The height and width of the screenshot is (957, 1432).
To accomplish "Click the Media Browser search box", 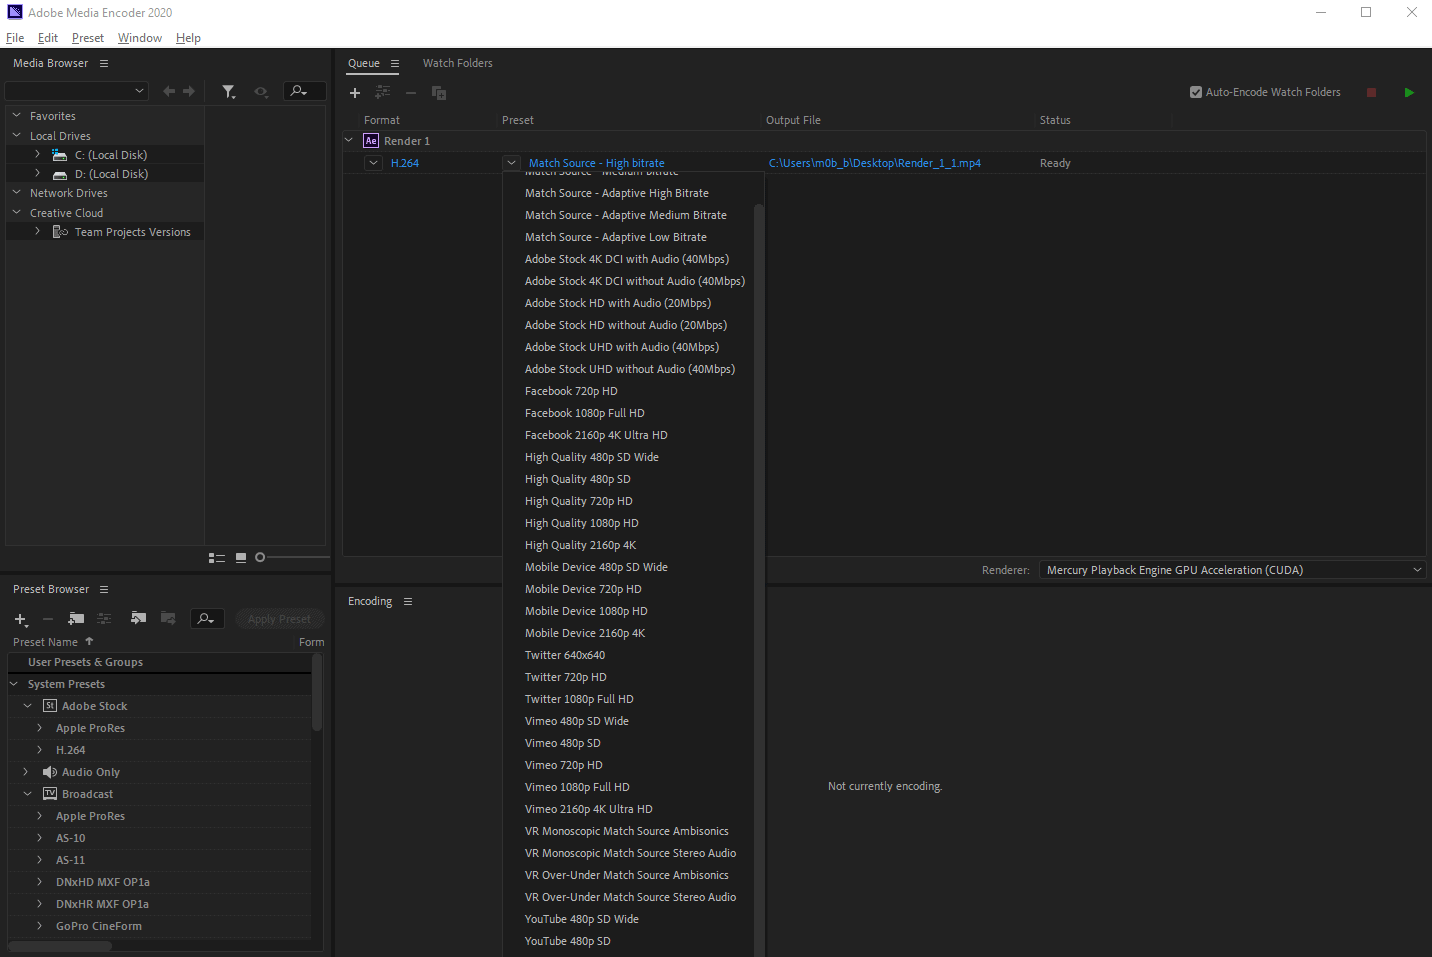I will (x=304, y=91).
